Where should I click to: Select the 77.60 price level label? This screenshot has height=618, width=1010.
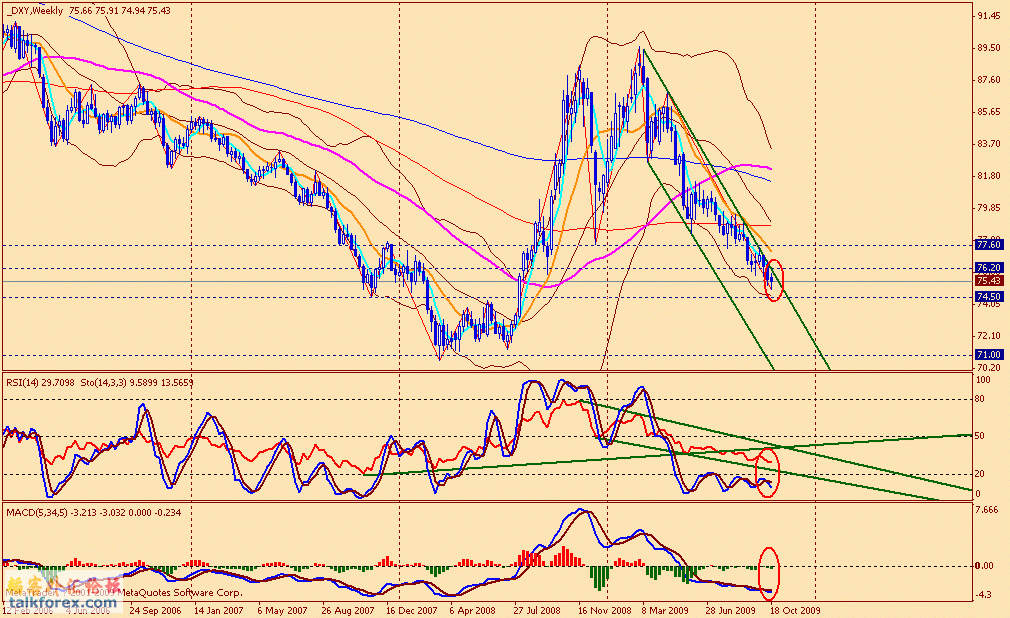[x=988, y=245]
